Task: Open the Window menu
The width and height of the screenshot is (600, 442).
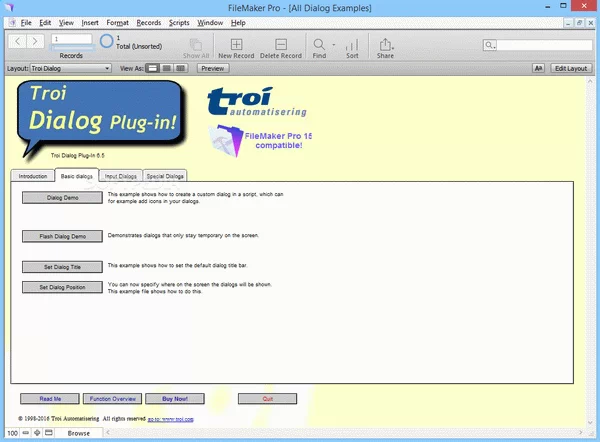Action: [210, 23]
